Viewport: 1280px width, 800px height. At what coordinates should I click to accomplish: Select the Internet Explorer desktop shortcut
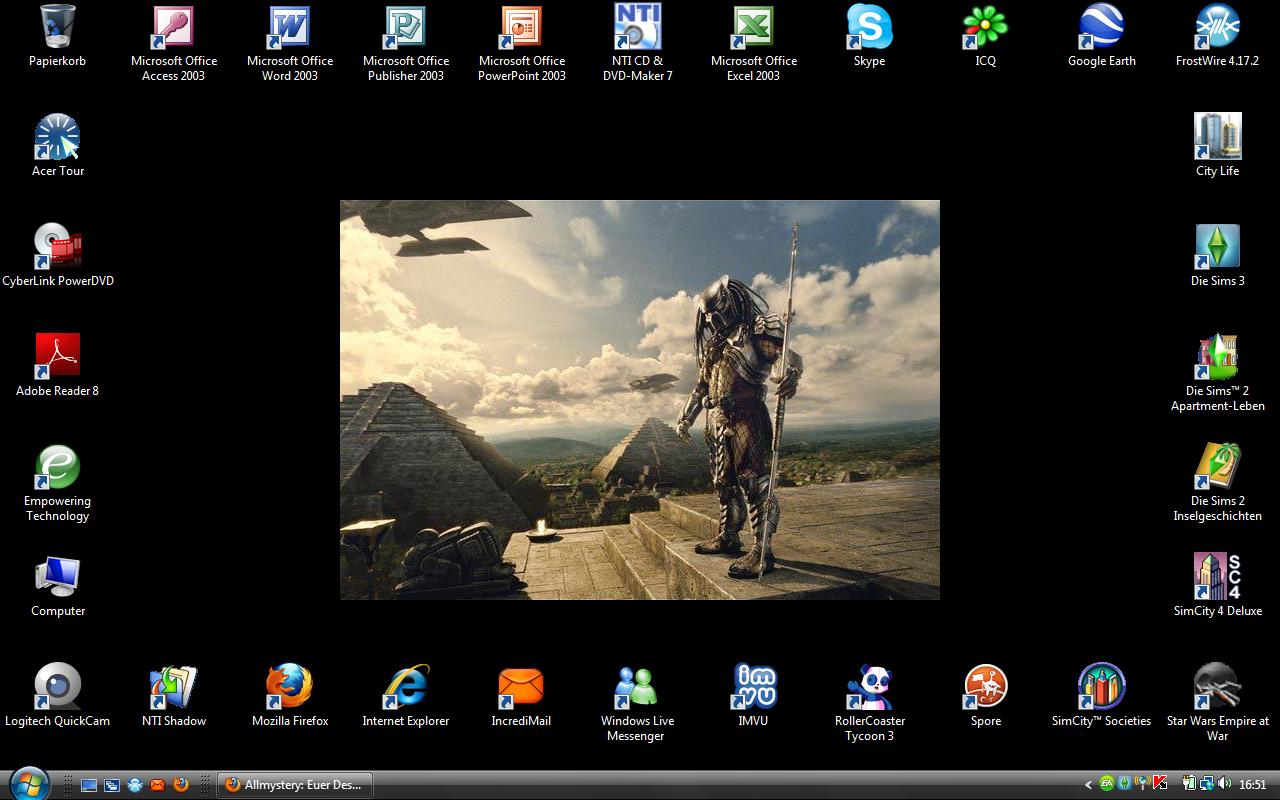click(x=406, y=696)
